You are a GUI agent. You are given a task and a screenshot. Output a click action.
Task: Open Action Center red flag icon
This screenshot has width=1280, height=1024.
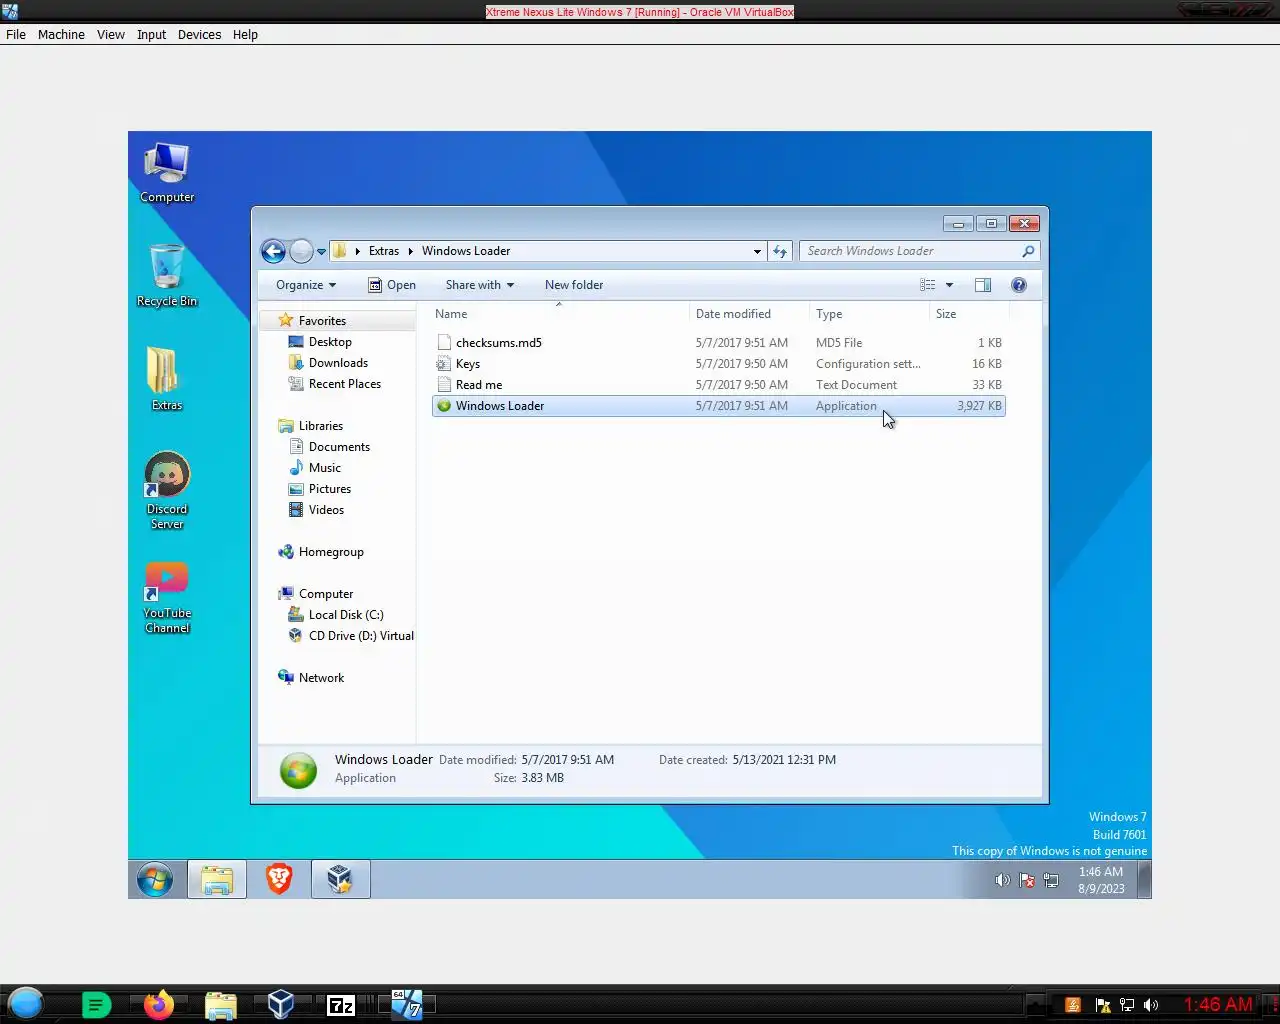[x=1027, y=880]
